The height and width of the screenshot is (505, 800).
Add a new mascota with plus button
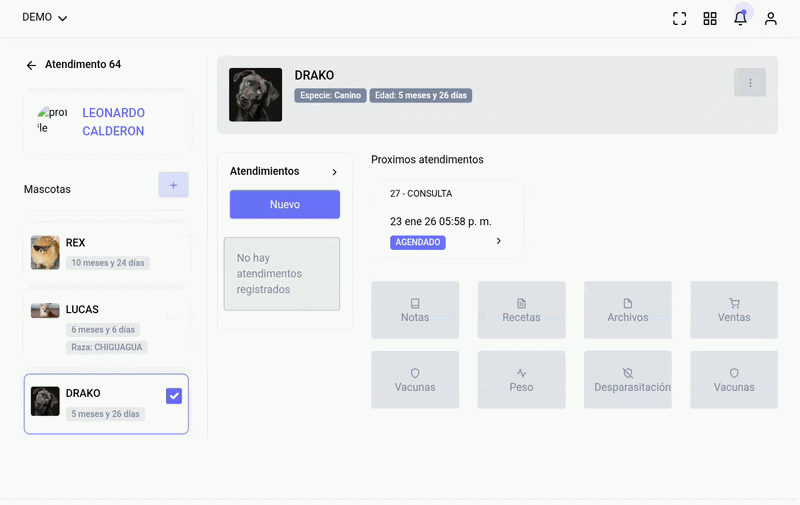pos(173,185)
